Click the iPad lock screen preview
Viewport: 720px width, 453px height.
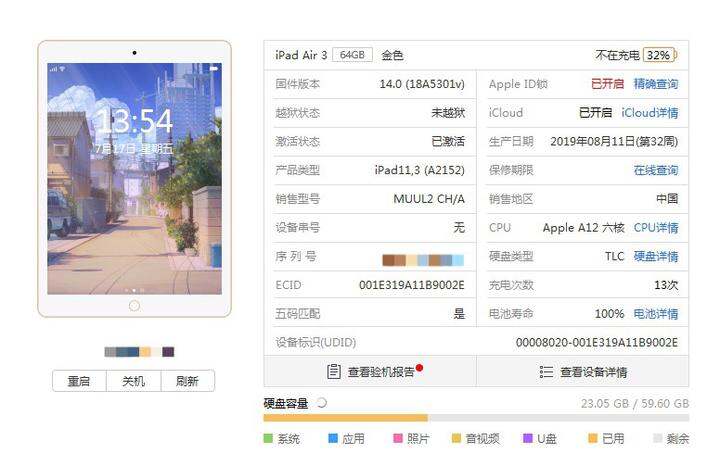point(134,179)
